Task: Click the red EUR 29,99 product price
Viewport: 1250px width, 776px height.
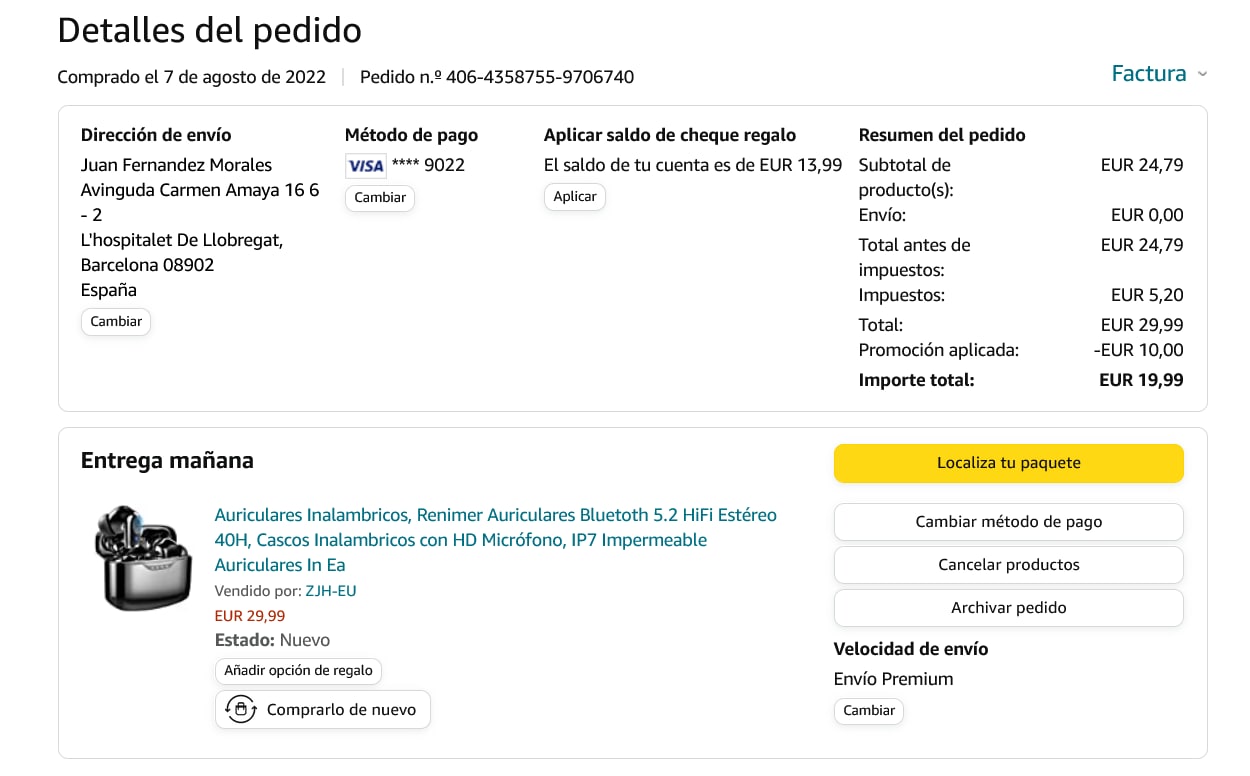Action: 250,616
